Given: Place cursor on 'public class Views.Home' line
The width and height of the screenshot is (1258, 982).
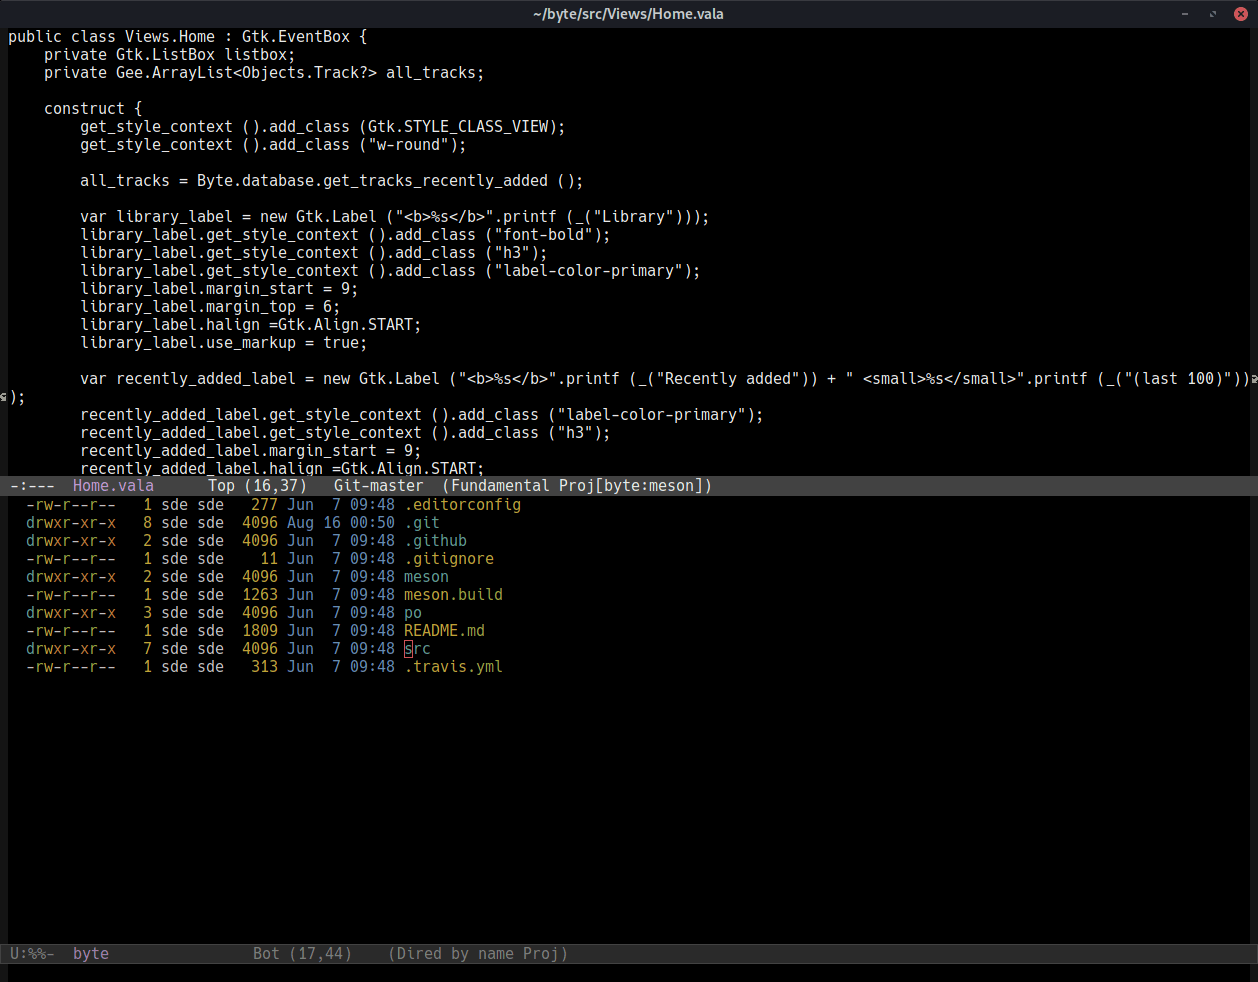Looking at the screenshot, I should [188, 37].
